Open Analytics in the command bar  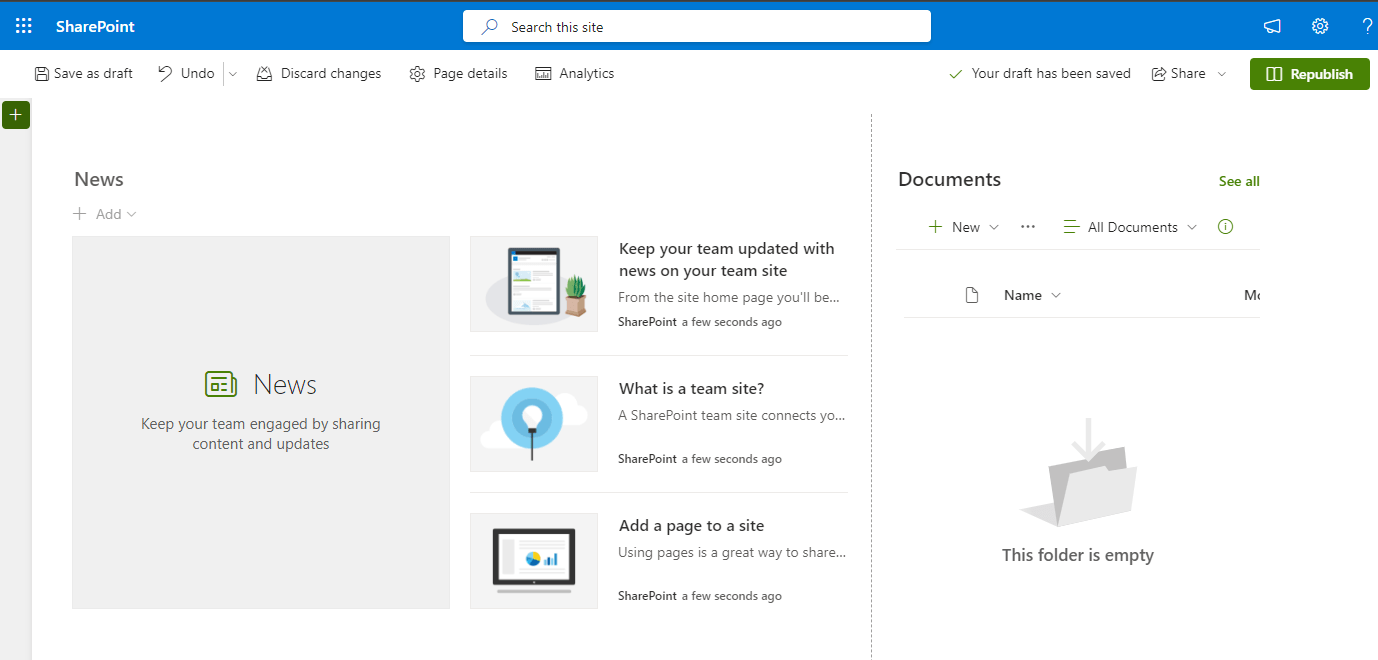[x=575, y=74]
